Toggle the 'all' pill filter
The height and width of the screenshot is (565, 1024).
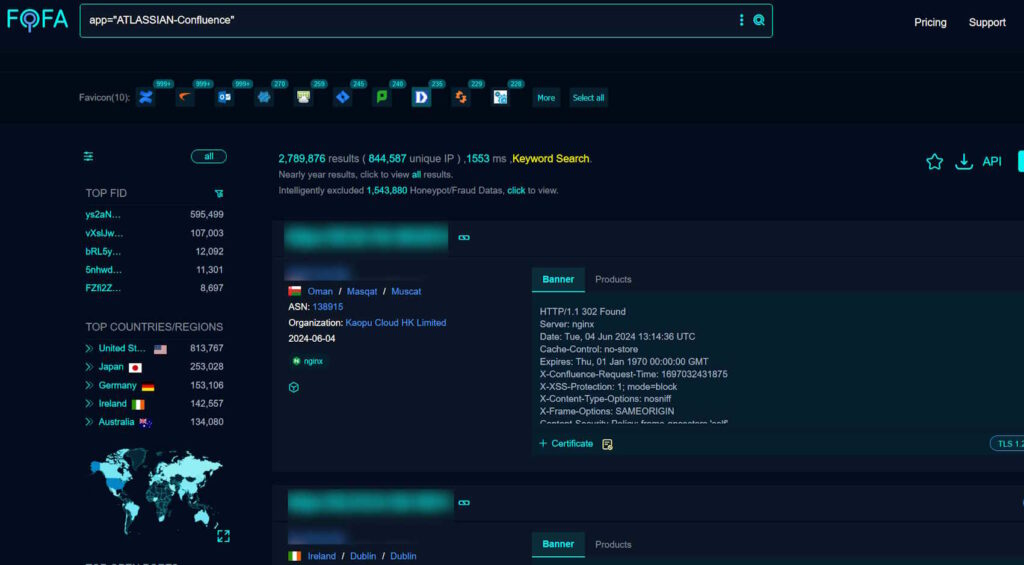click(x=208, y=156)
